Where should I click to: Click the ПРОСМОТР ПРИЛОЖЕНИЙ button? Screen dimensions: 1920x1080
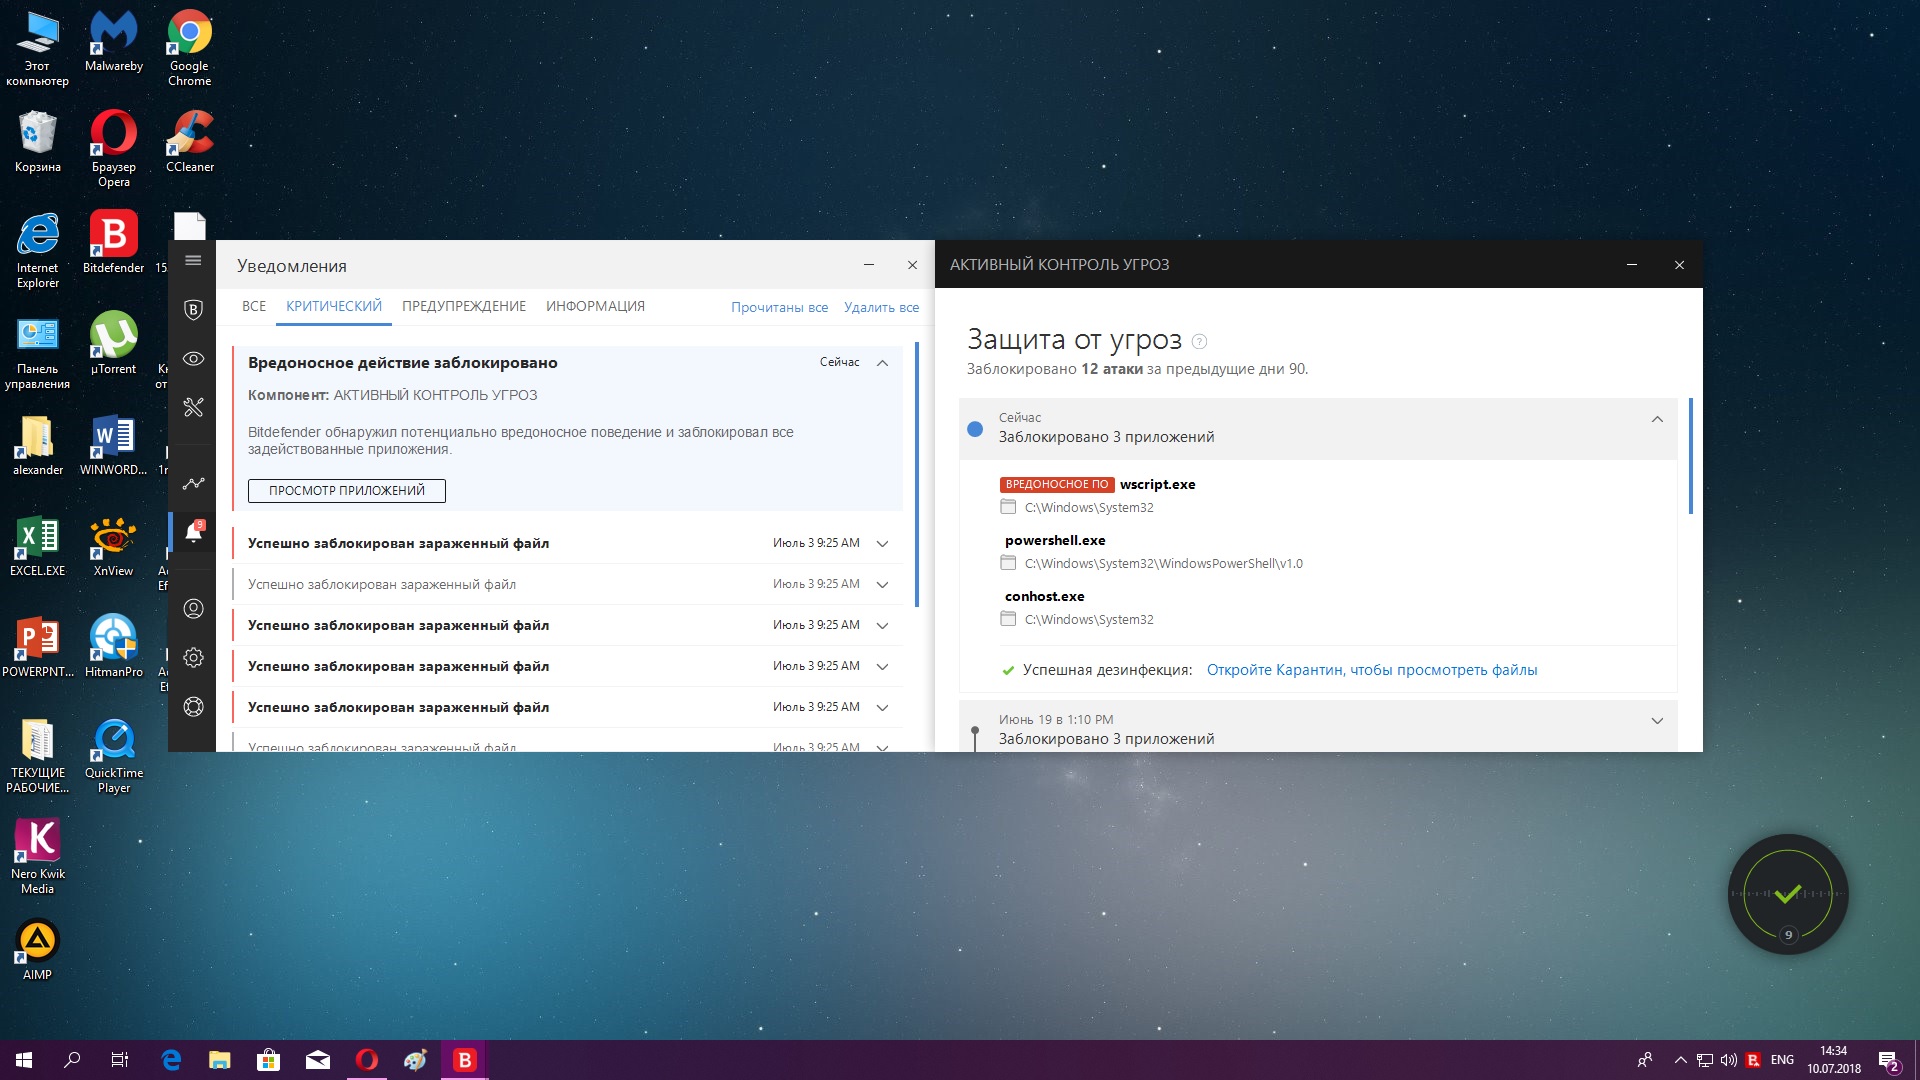click(x=346, y=491)
